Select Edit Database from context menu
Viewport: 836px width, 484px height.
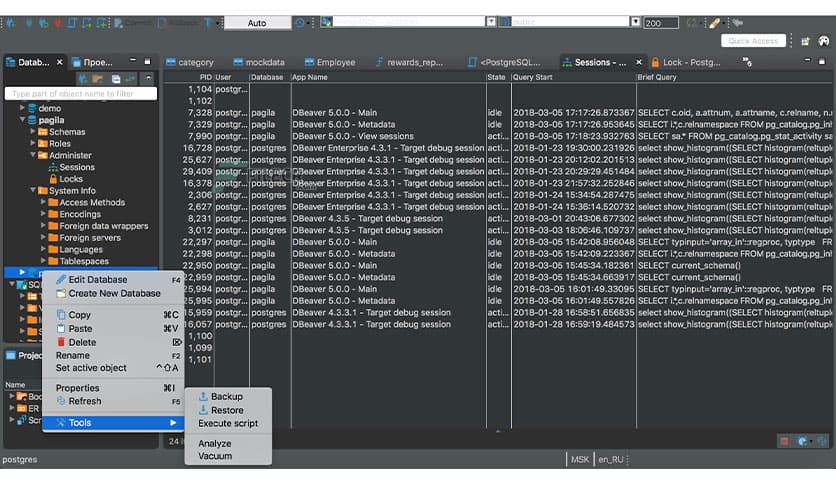click(113, 279)
